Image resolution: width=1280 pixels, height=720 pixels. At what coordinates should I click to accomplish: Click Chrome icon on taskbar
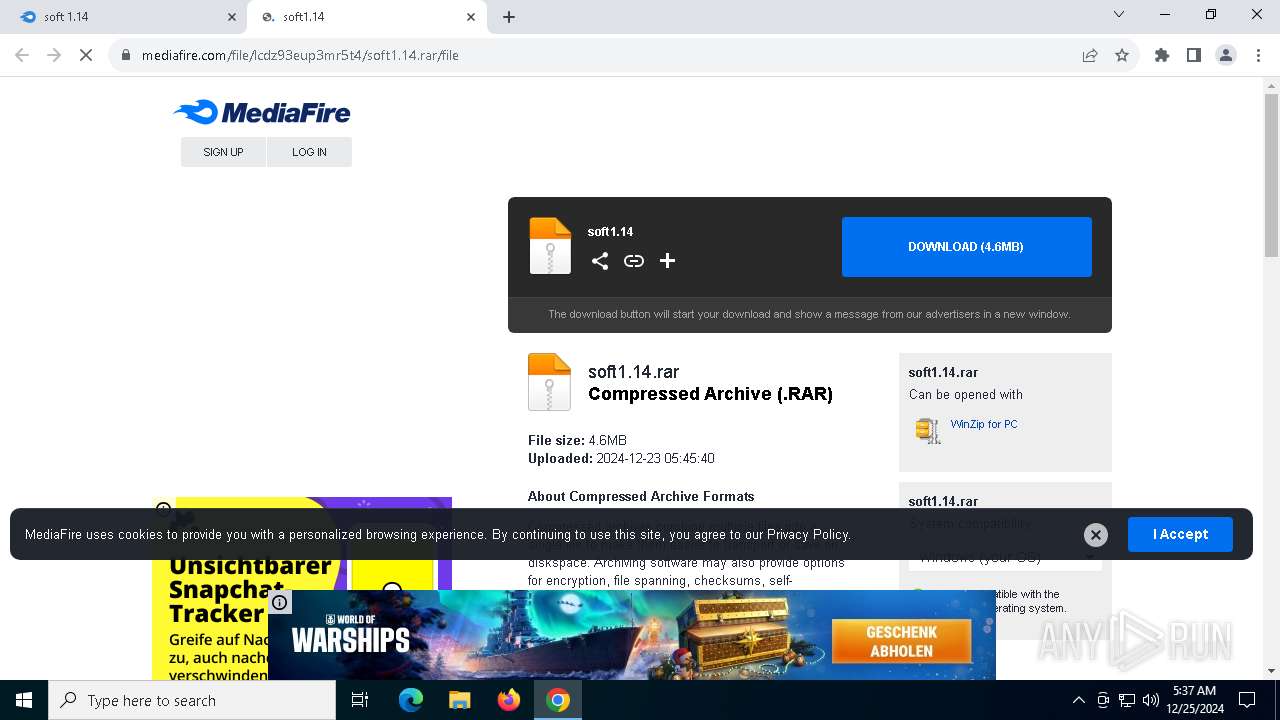[558, 700]
